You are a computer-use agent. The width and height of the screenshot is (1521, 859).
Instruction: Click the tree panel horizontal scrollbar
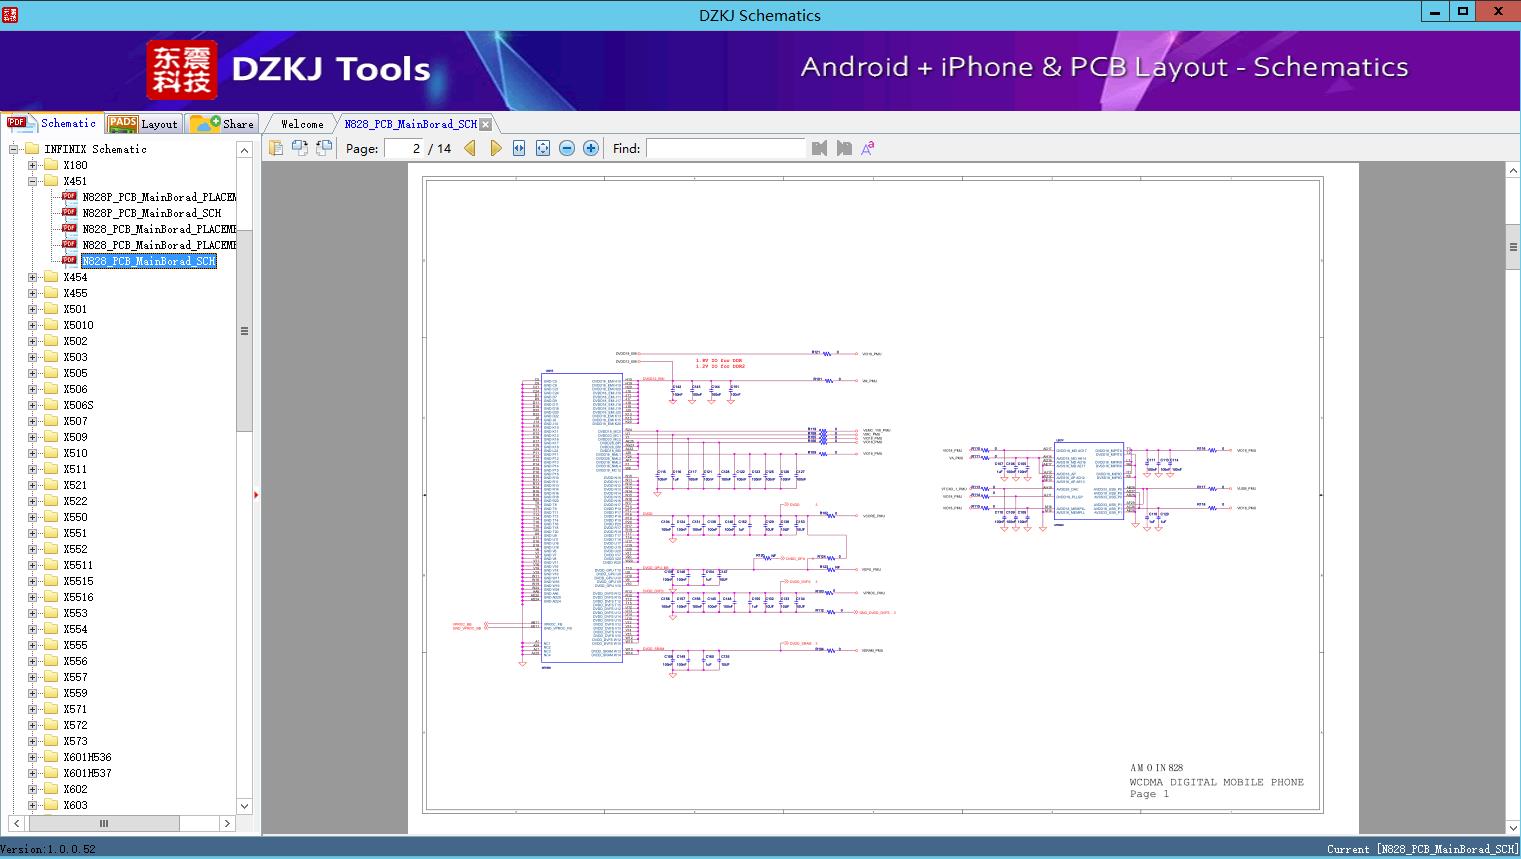coord(103,823)
